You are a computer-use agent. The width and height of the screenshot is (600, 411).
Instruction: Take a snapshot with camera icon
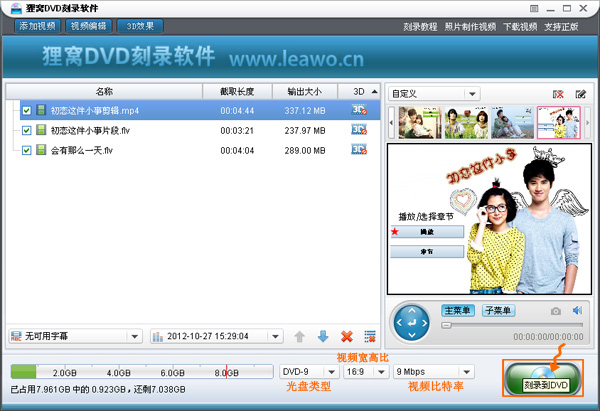pos(556,311)
